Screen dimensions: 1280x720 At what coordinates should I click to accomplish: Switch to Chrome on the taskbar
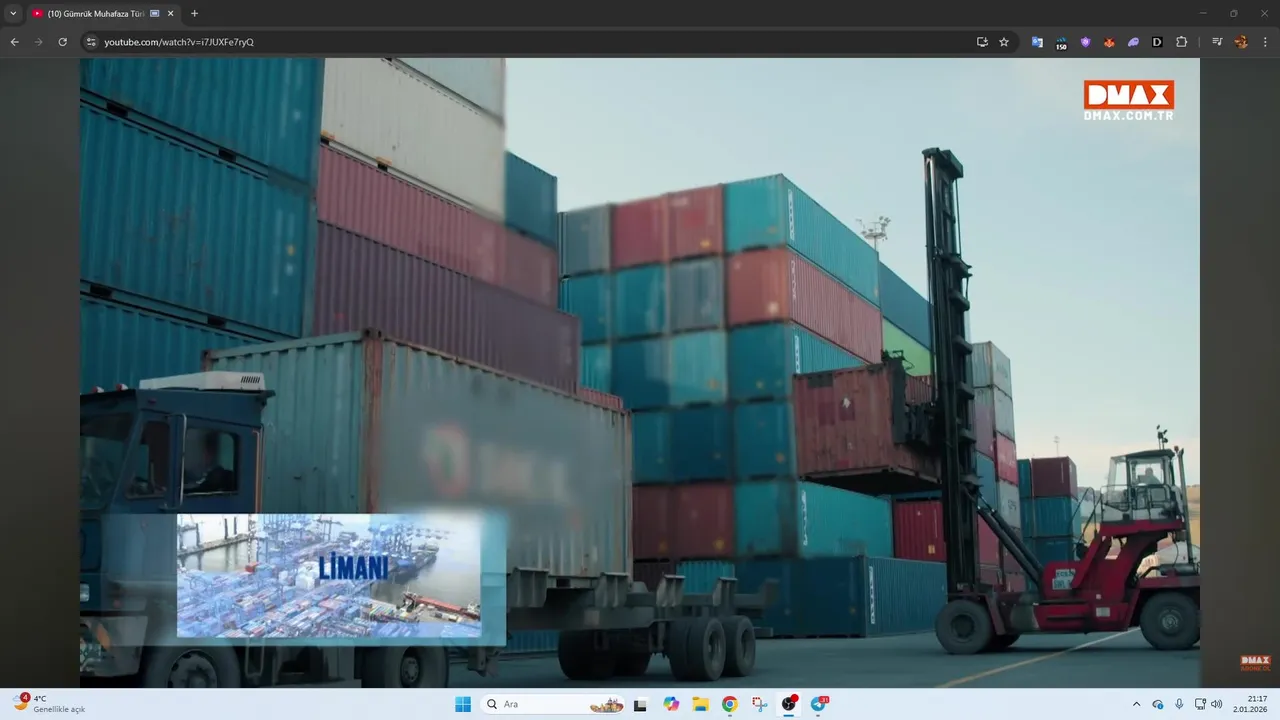(730, 704)
